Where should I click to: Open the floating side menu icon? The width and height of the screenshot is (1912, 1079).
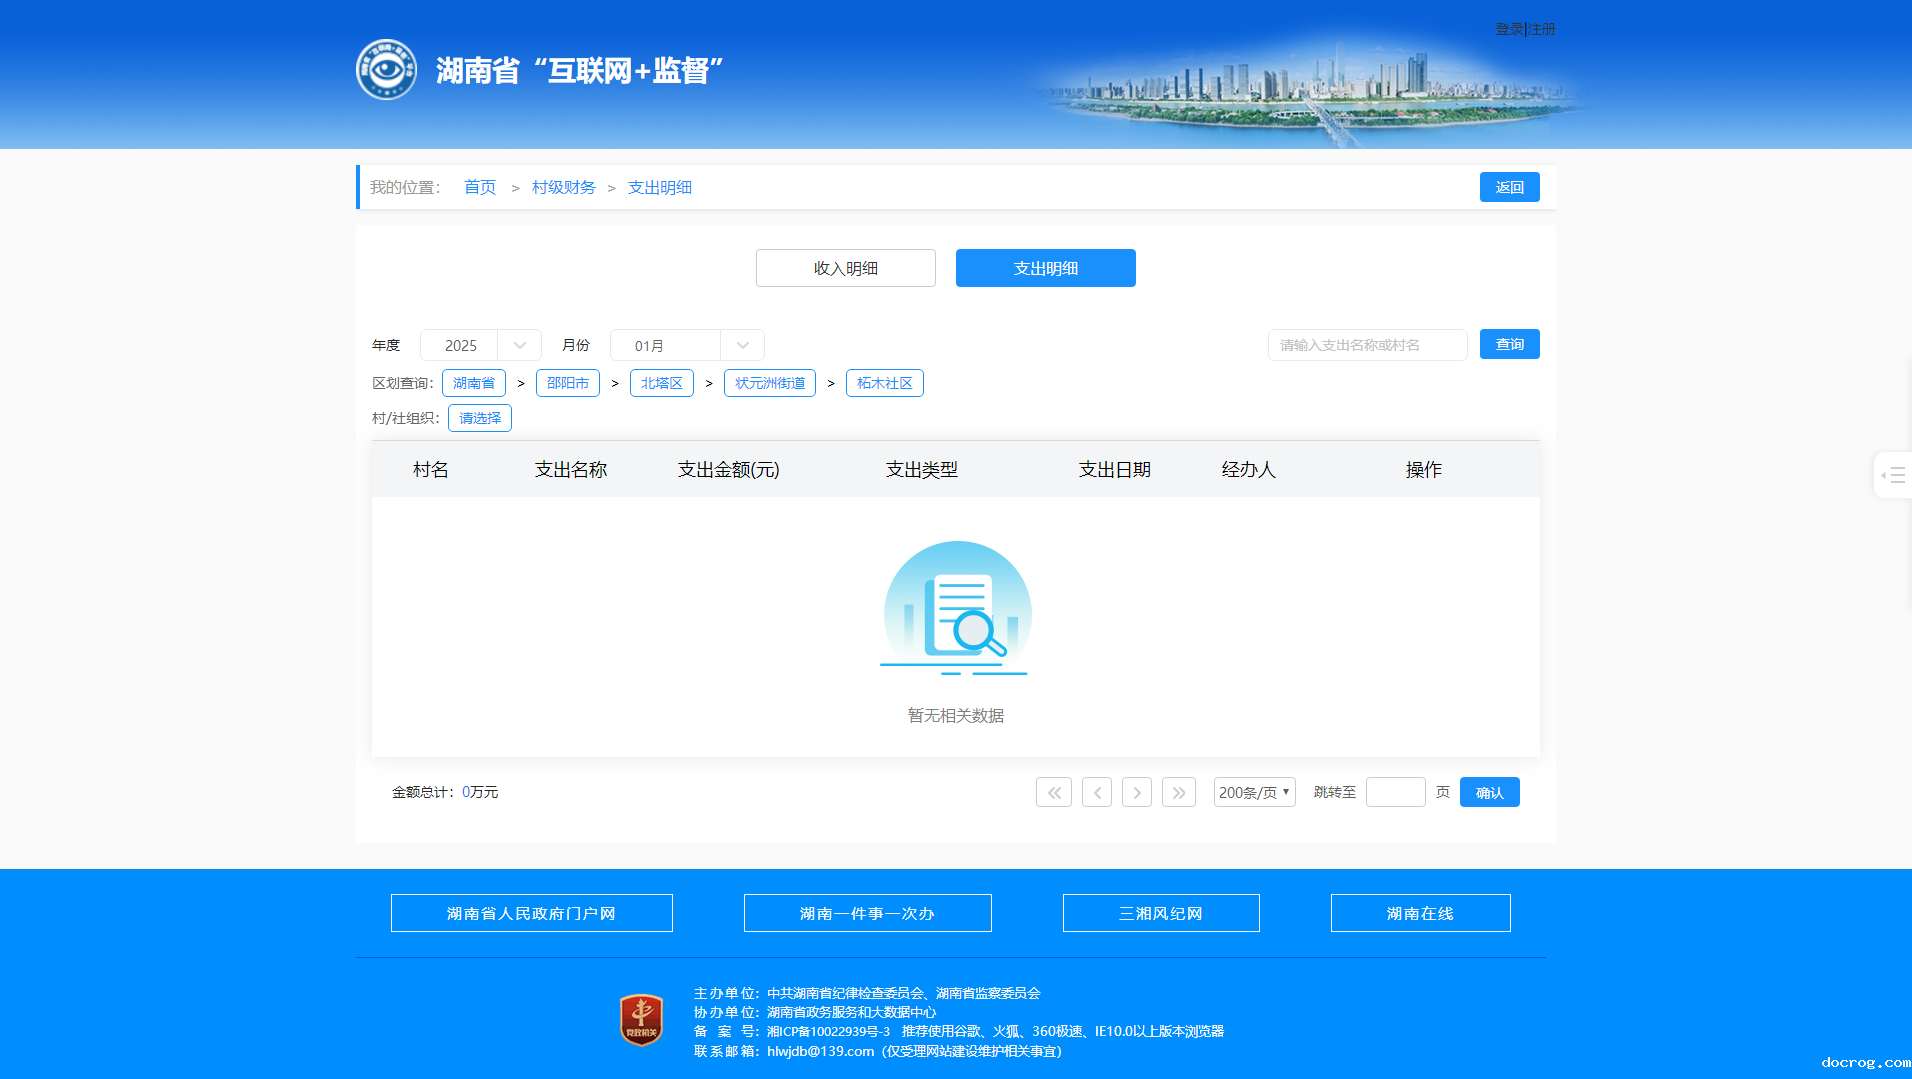coord(1893,476)
